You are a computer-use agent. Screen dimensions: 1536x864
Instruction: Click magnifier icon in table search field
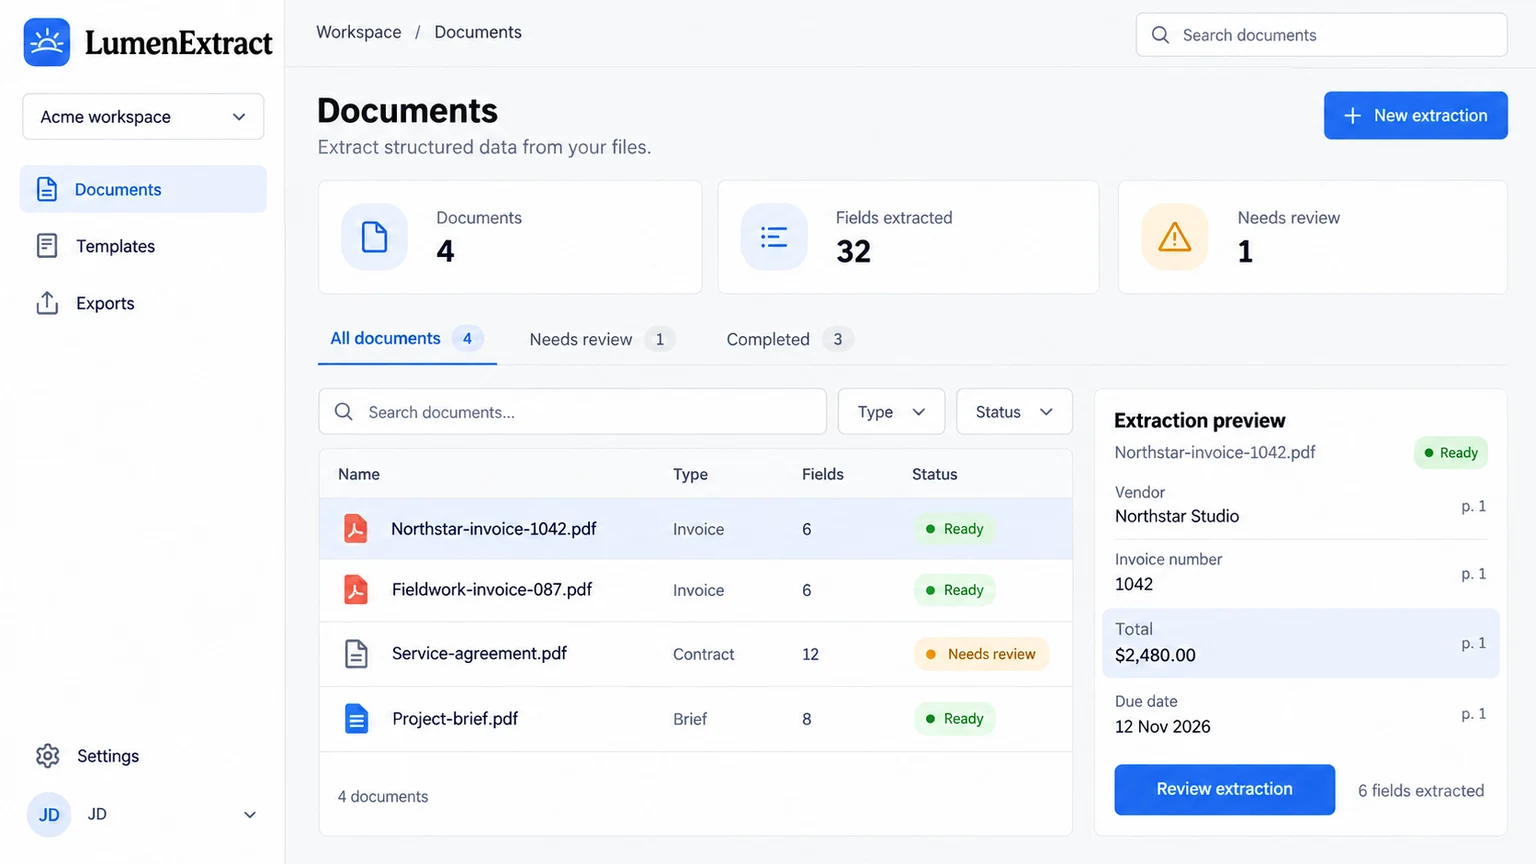point(343,412)
